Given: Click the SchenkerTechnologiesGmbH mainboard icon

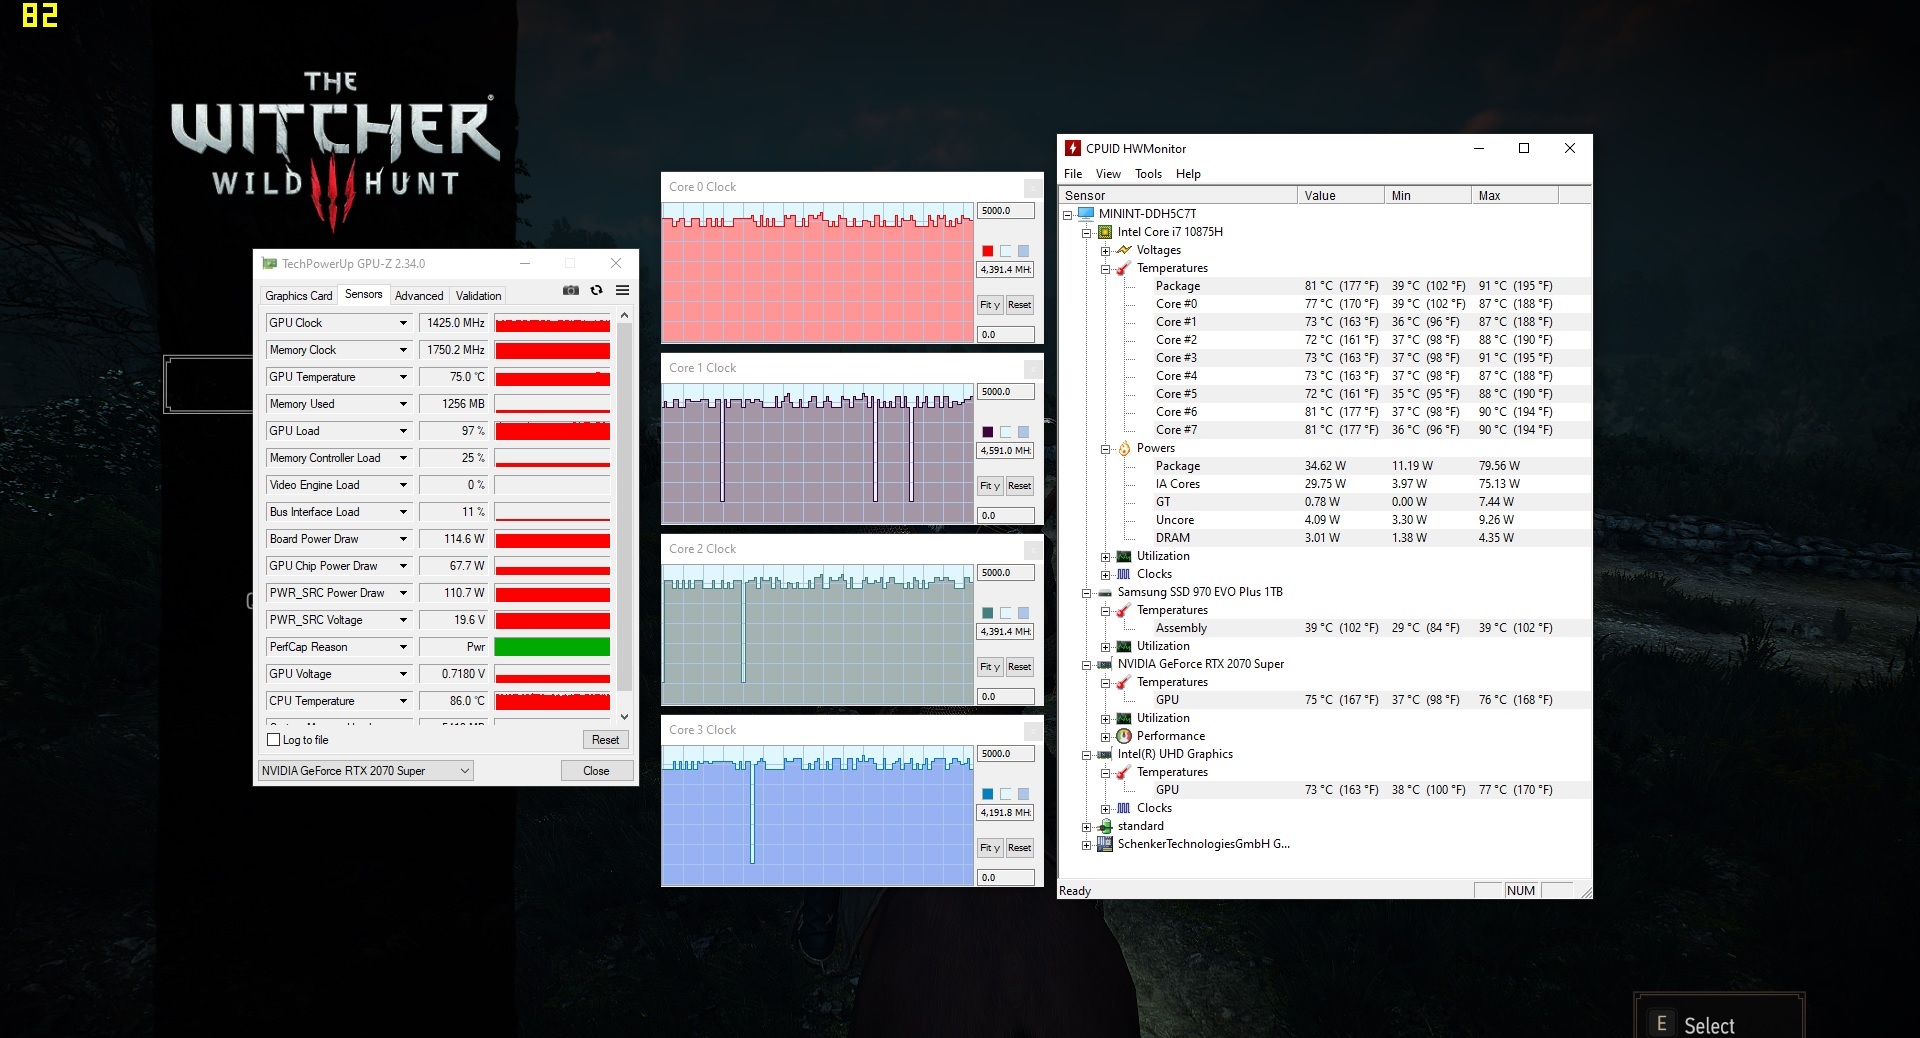Looking at the screenshot, I should 1105,844.
